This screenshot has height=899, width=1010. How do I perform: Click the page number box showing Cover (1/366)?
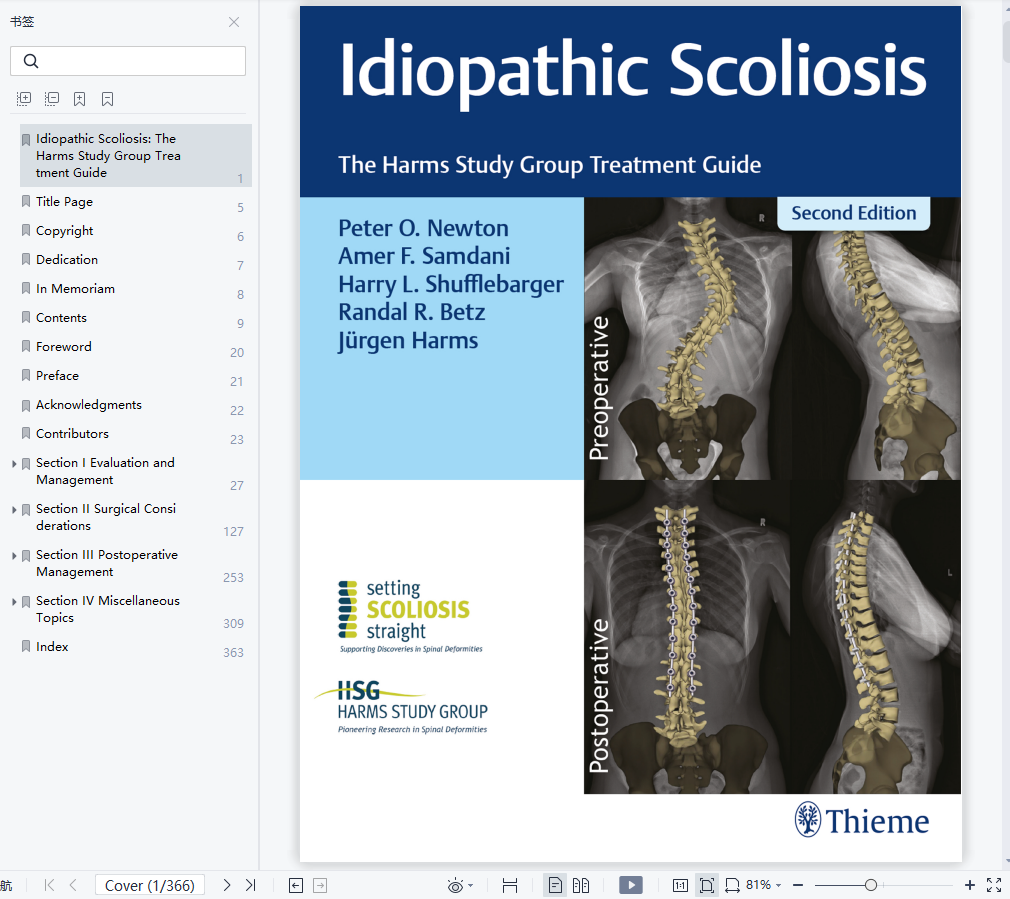(x=149, y=885)
